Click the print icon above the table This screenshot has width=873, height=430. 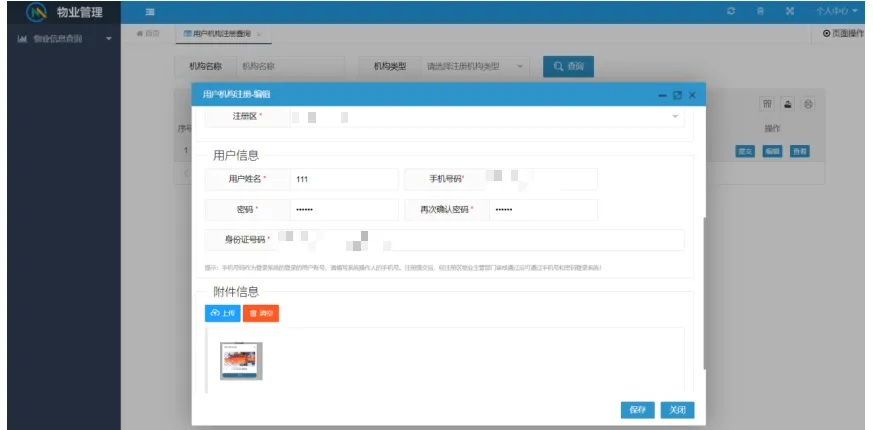(x=788, y=104)
